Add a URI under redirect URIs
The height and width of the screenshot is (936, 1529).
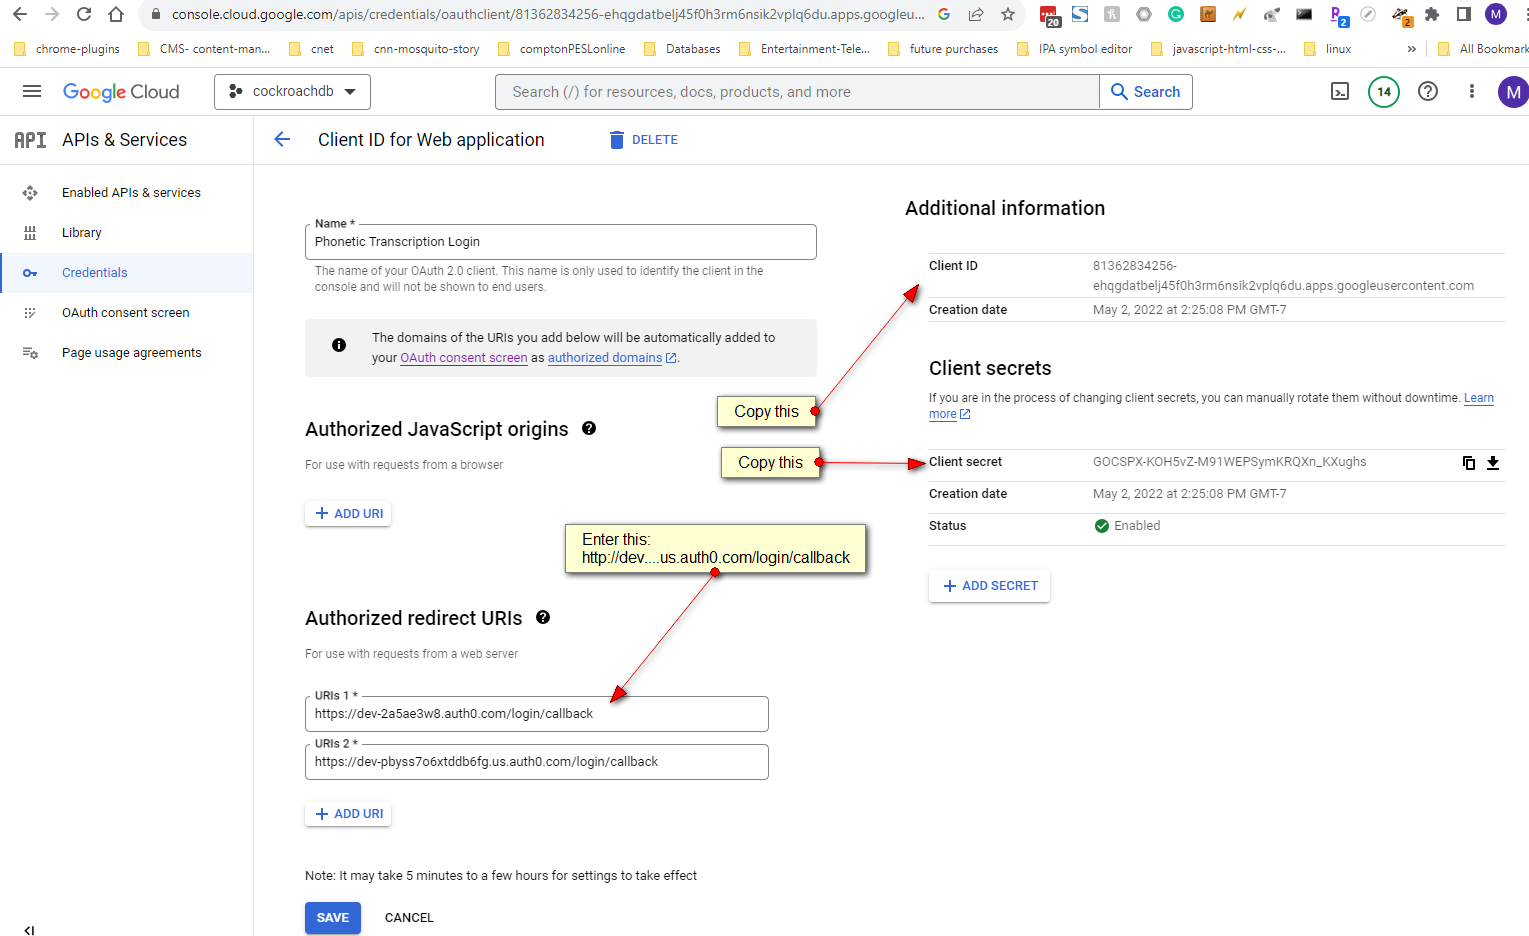click(348, 814)
